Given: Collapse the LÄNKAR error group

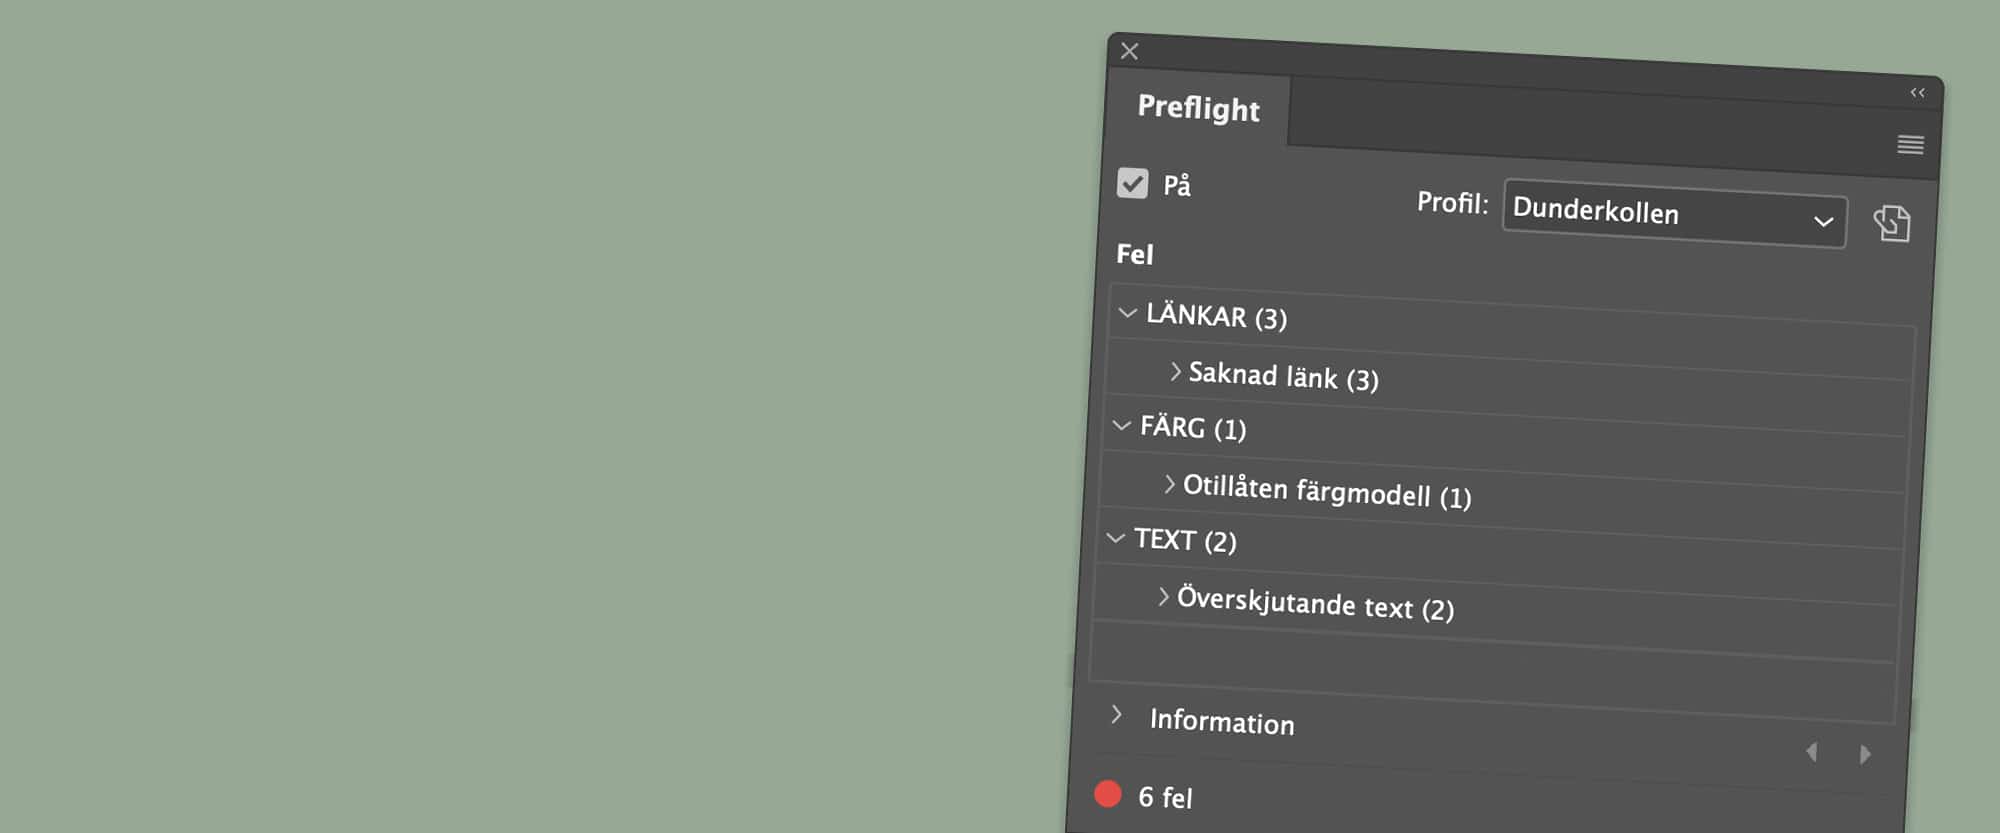Looking at the screenshot, I should tap(1128, 312).
